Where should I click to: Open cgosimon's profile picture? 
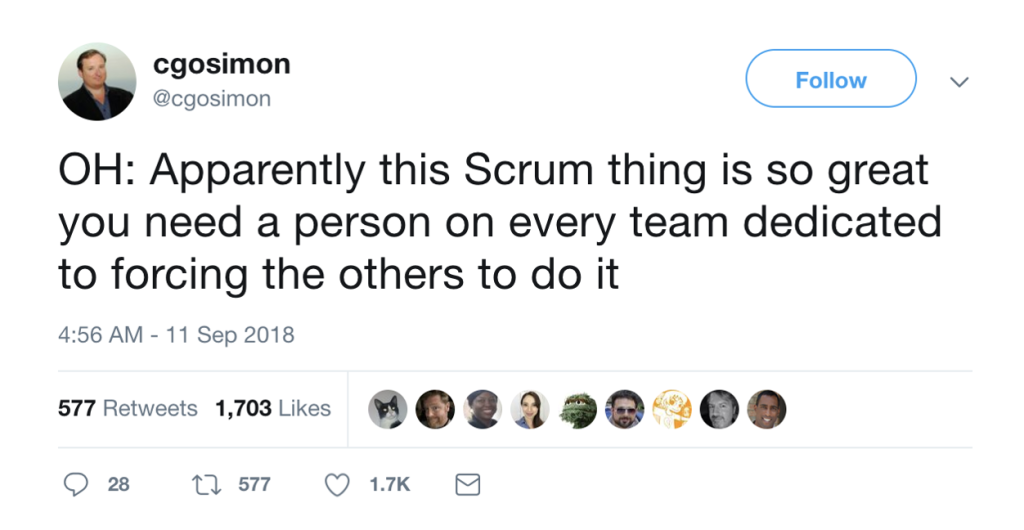[x=97, y=82]
